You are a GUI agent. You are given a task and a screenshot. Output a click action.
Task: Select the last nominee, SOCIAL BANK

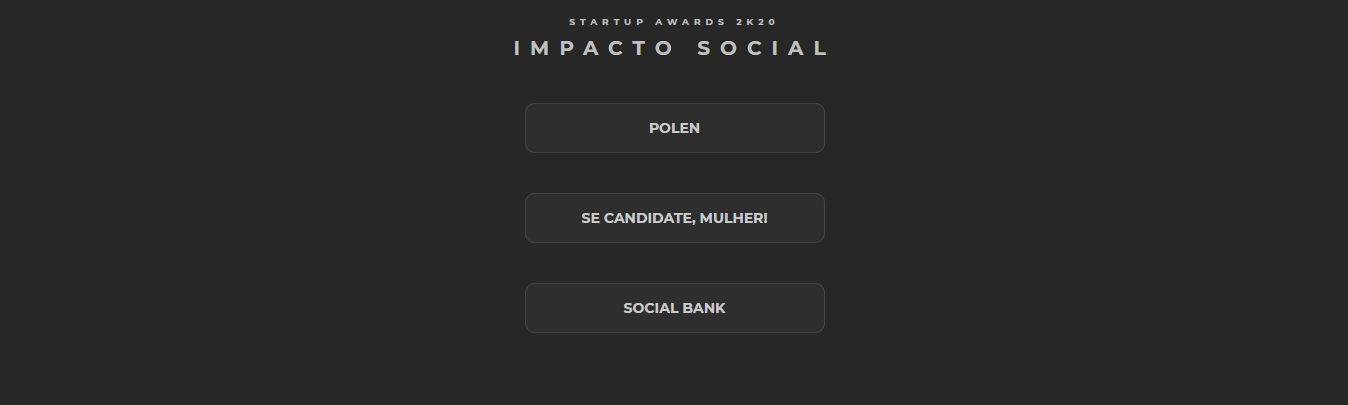[x=674, y=308]
